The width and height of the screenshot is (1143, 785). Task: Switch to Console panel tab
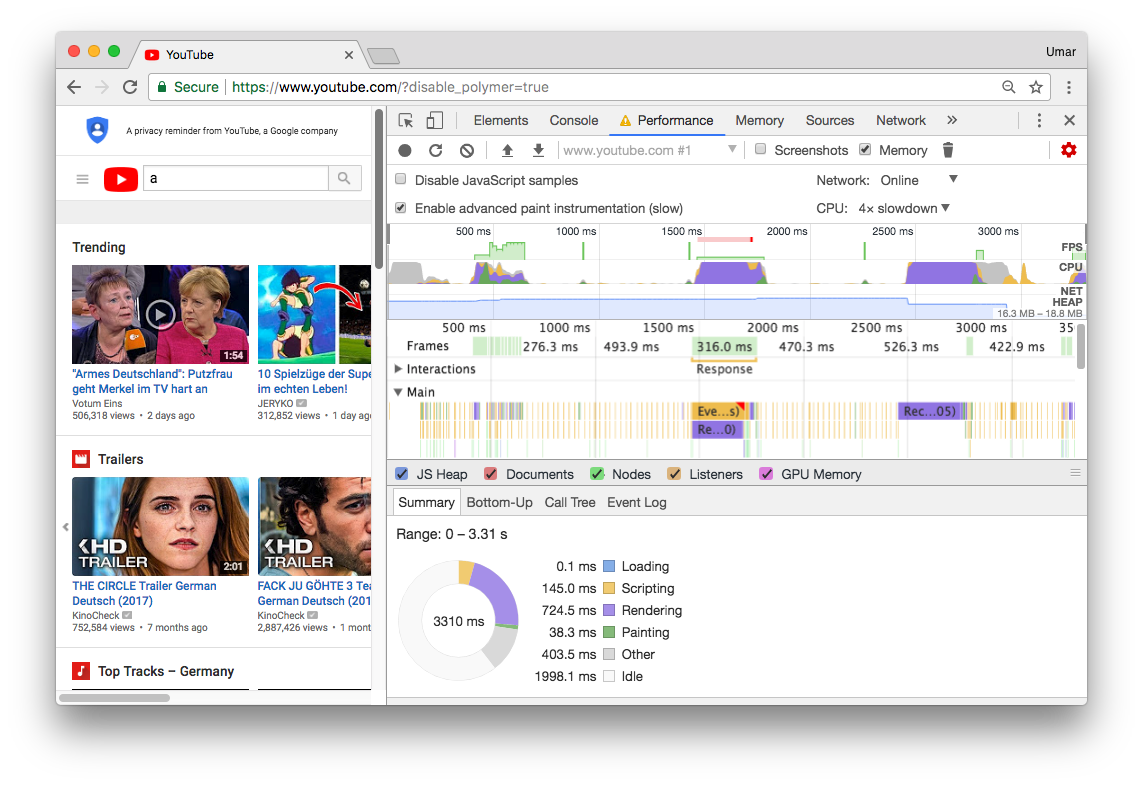pos(574,120)
